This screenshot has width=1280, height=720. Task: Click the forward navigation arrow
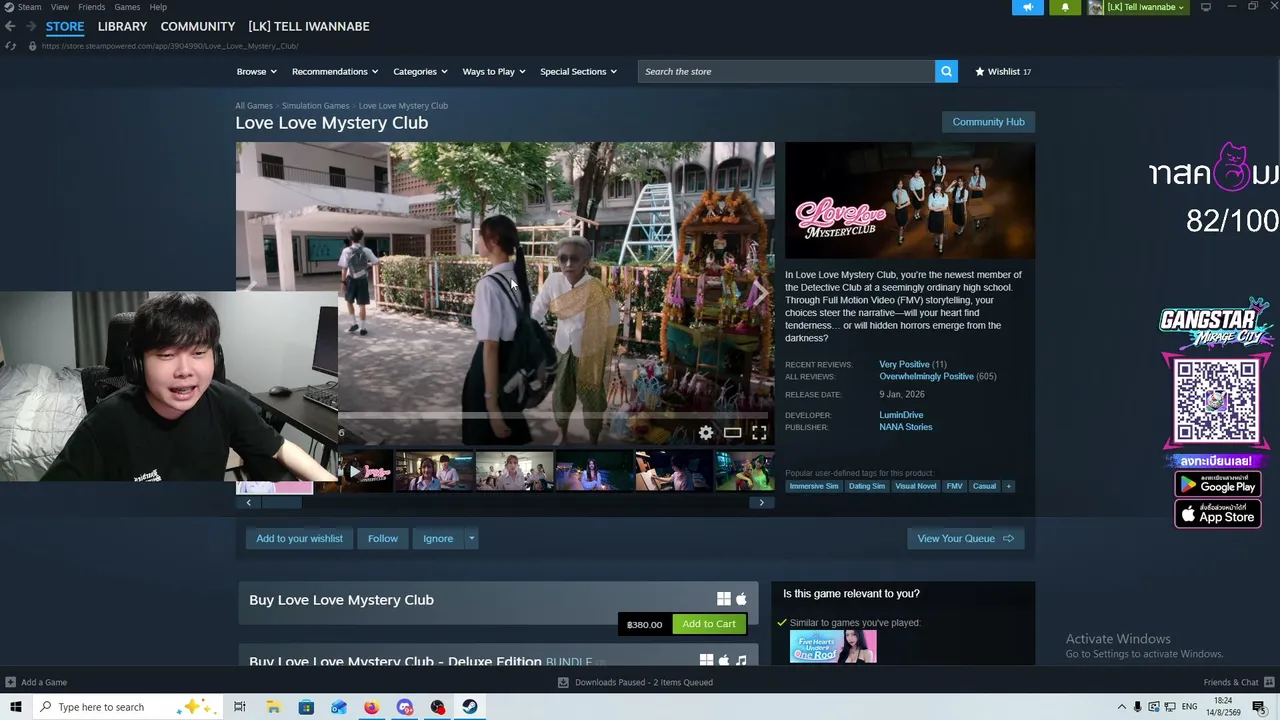coord(30,26)
